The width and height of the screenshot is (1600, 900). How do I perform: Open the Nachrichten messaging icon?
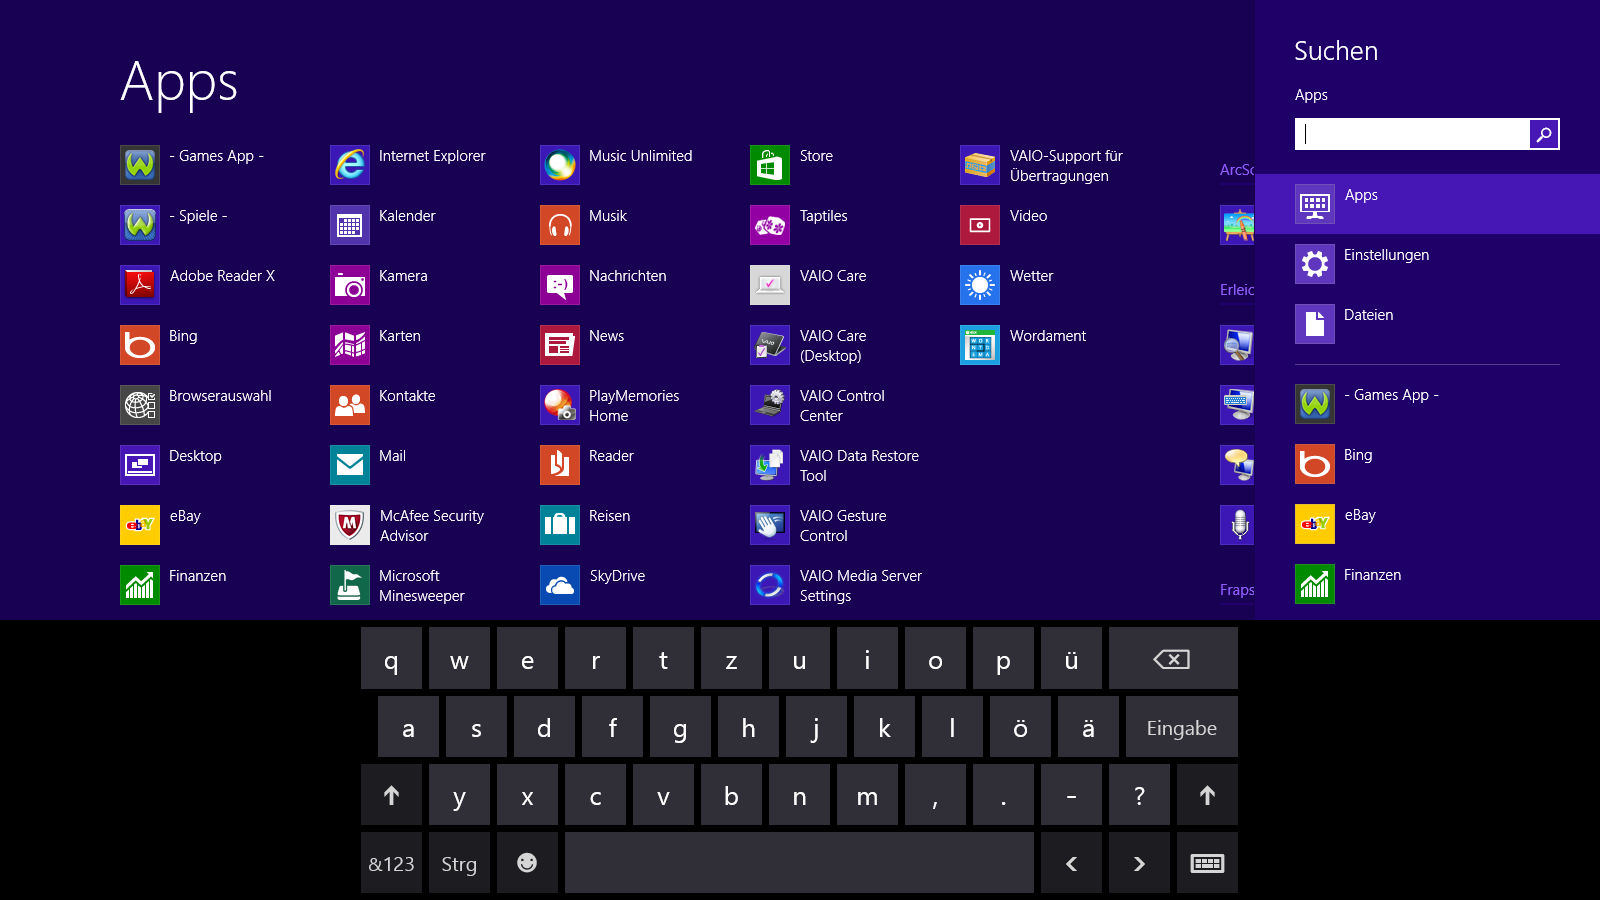[560, 285]
